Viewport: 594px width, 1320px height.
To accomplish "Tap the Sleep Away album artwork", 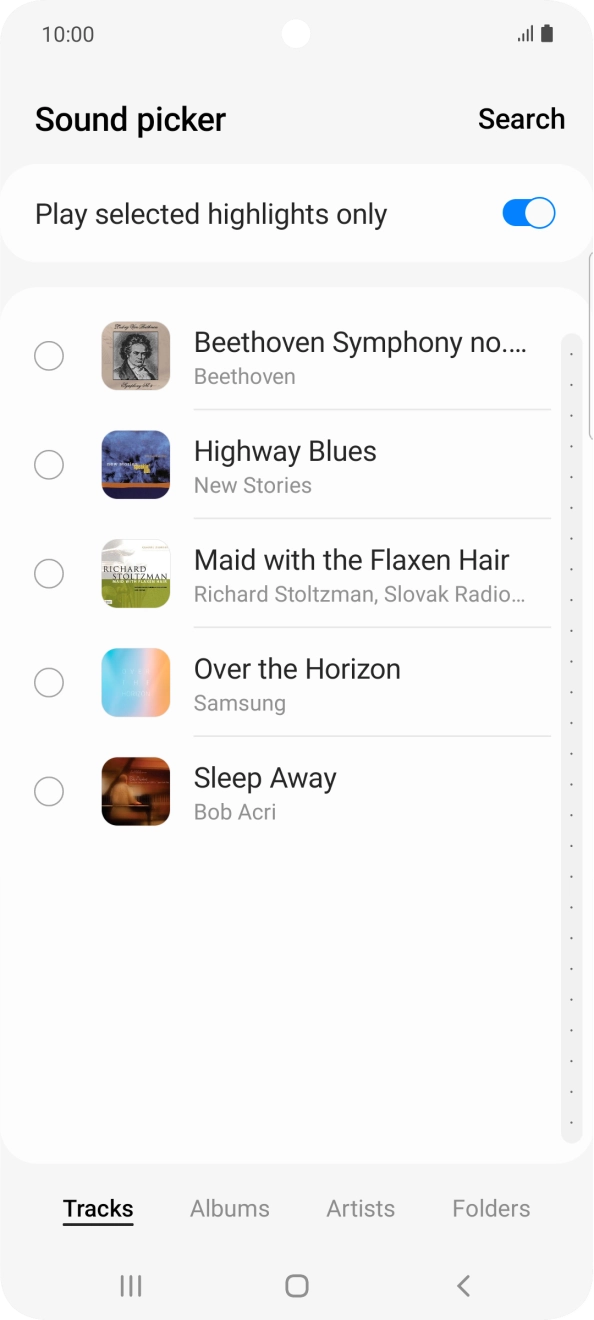I will tap(135, 791).
